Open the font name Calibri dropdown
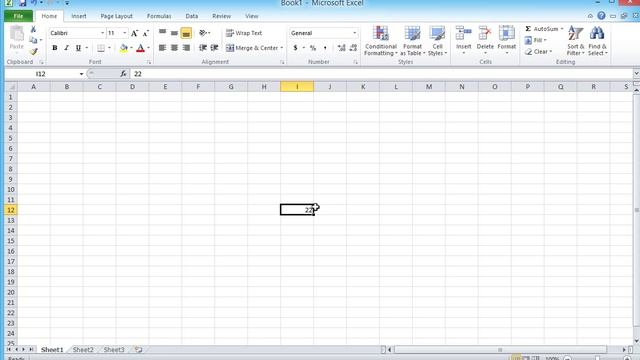This screenshot has height=360, width=640. [102, 33]
